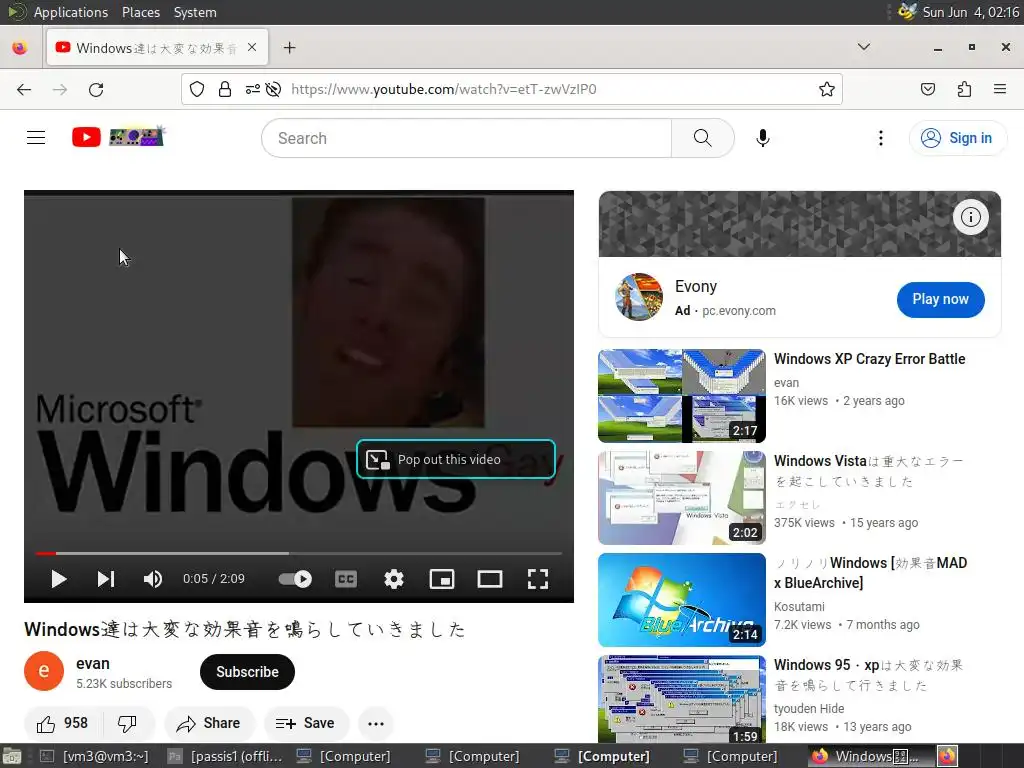Open the Applications menu
This screenshot has height=768, width=1024.
pos(71,12)
